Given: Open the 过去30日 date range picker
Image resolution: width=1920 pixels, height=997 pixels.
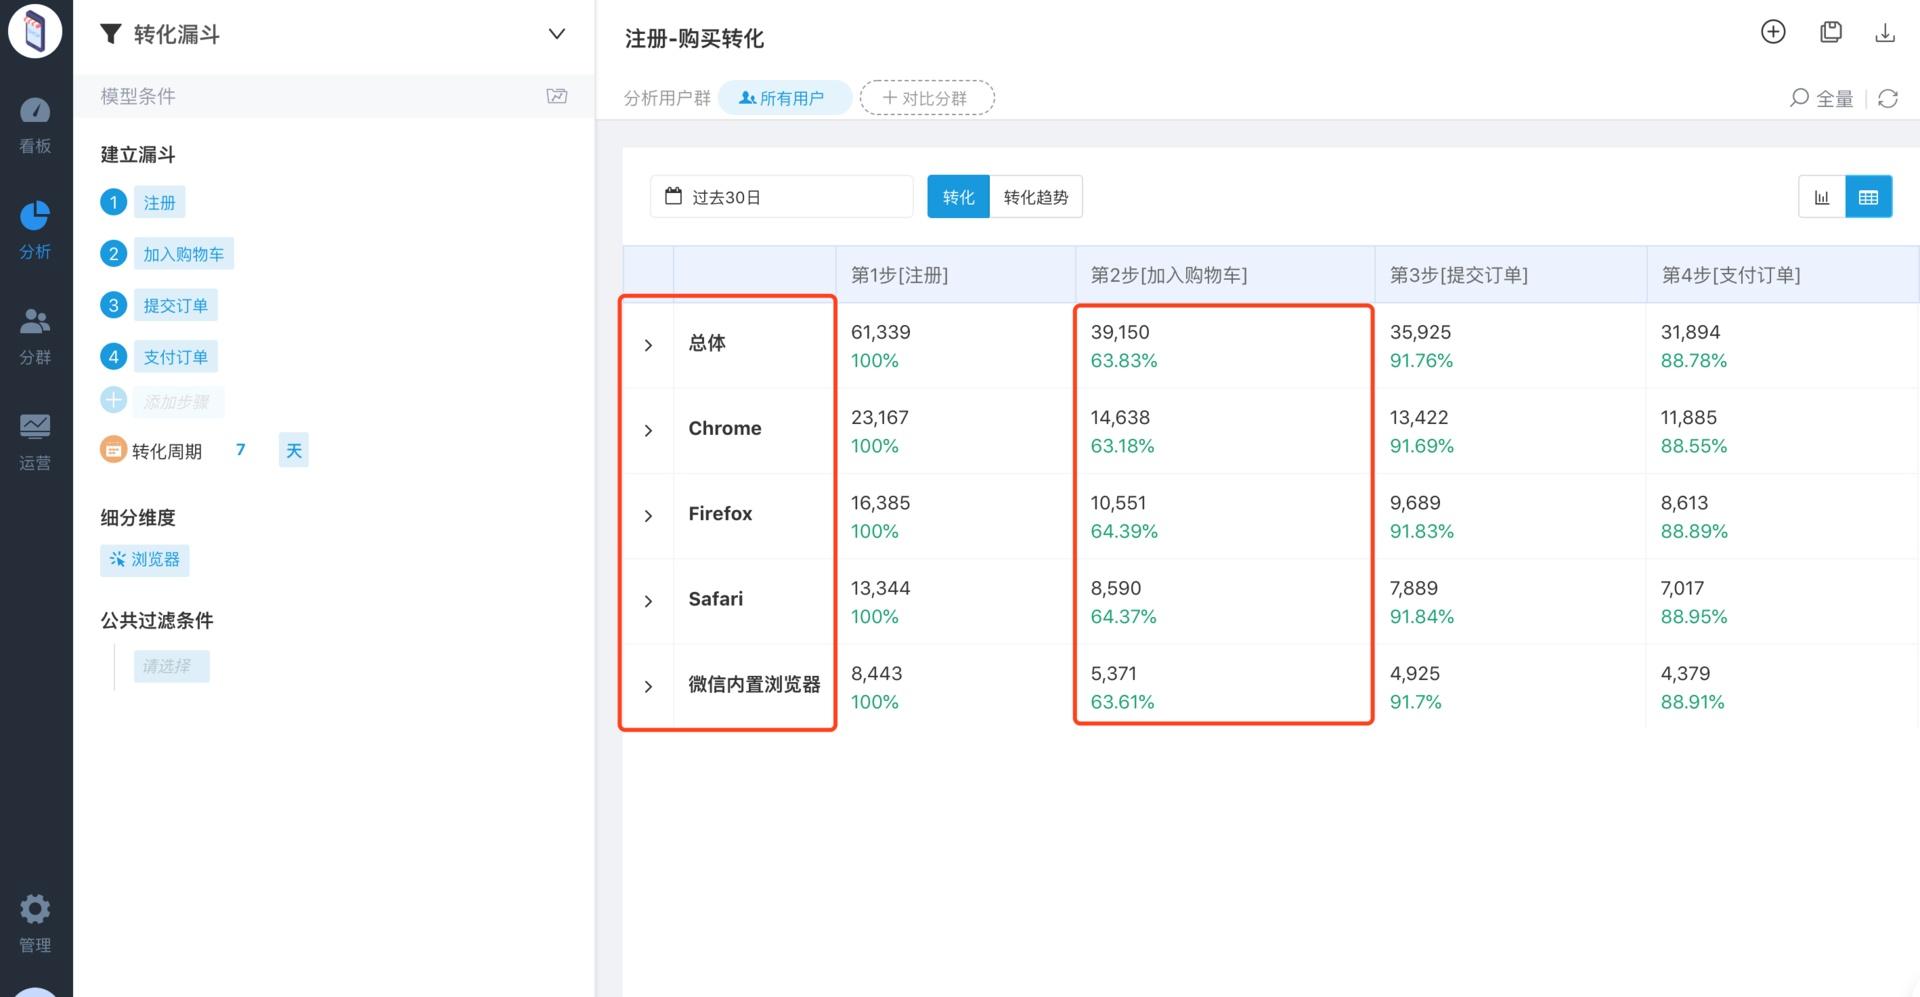Looking at the screenshot, I should tap(781, 196).
